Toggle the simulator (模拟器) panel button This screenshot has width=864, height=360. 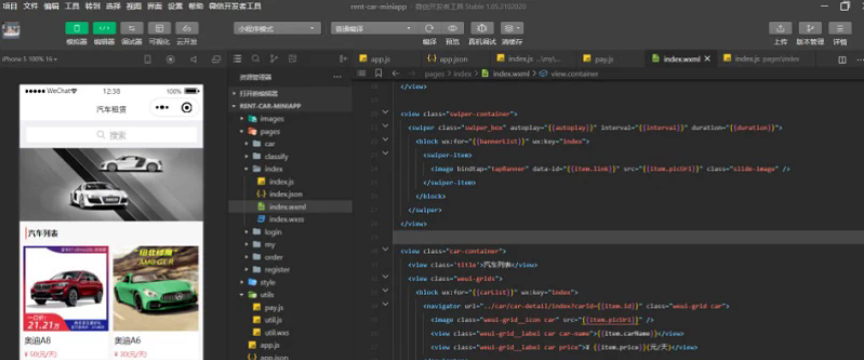(77, 28)
